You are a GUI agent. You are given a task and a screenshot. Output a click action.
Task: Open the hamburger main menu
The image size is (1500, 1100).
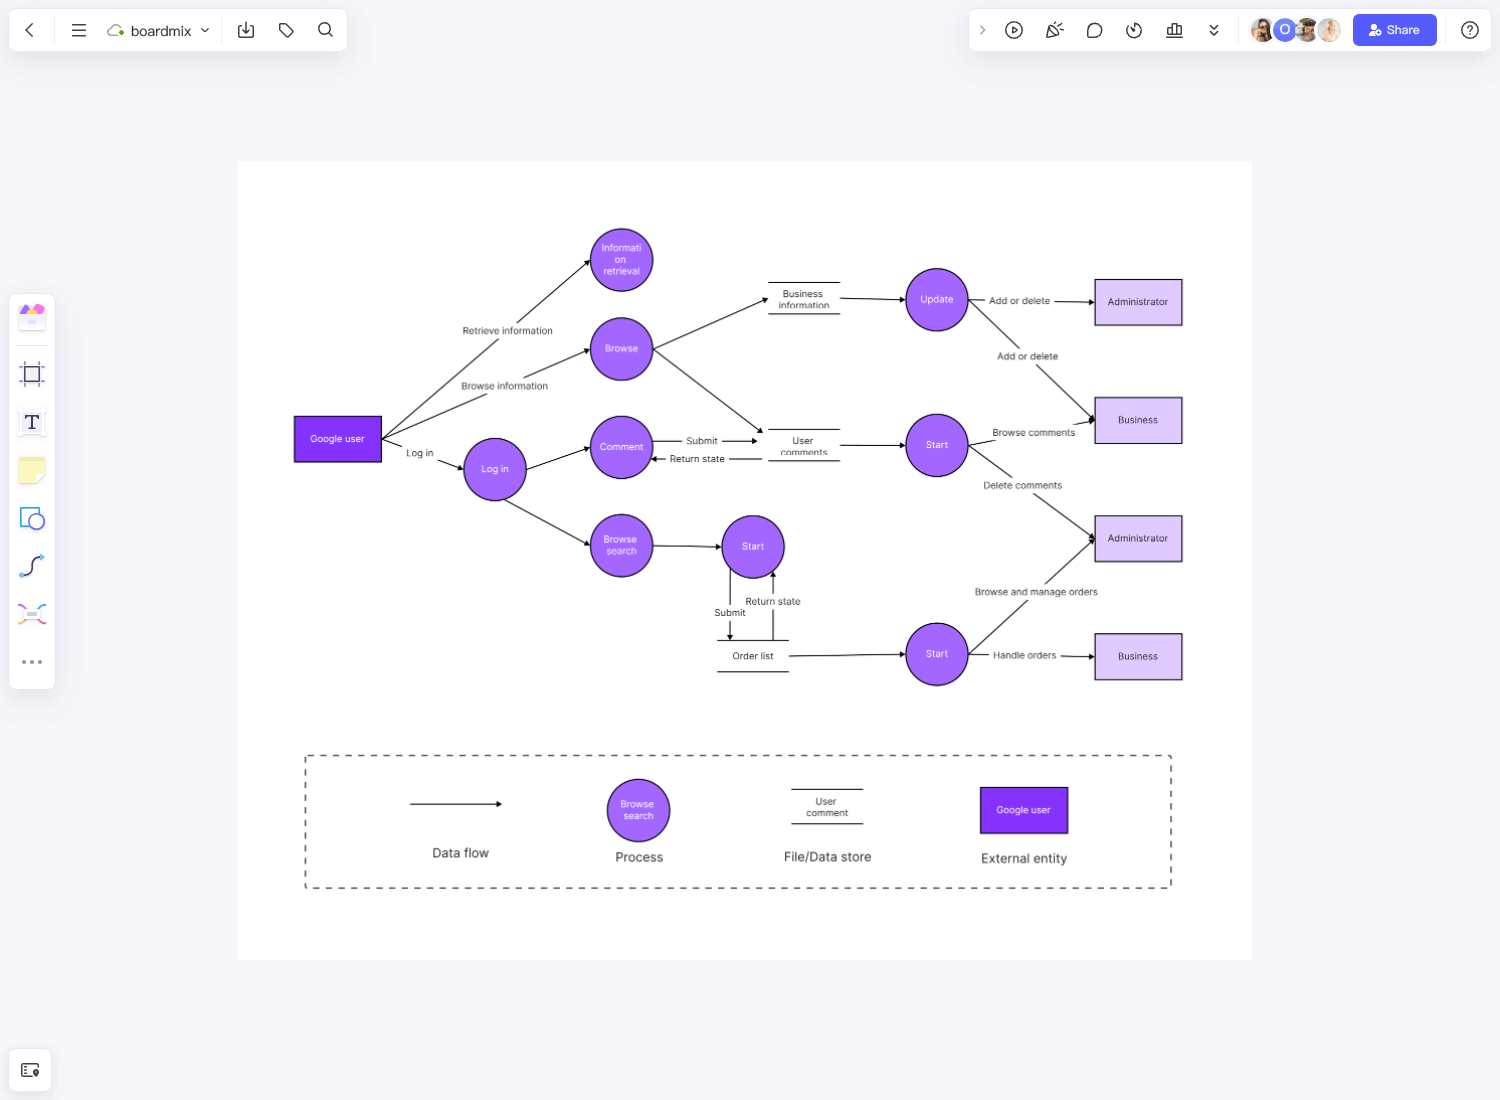click(78, 30)
